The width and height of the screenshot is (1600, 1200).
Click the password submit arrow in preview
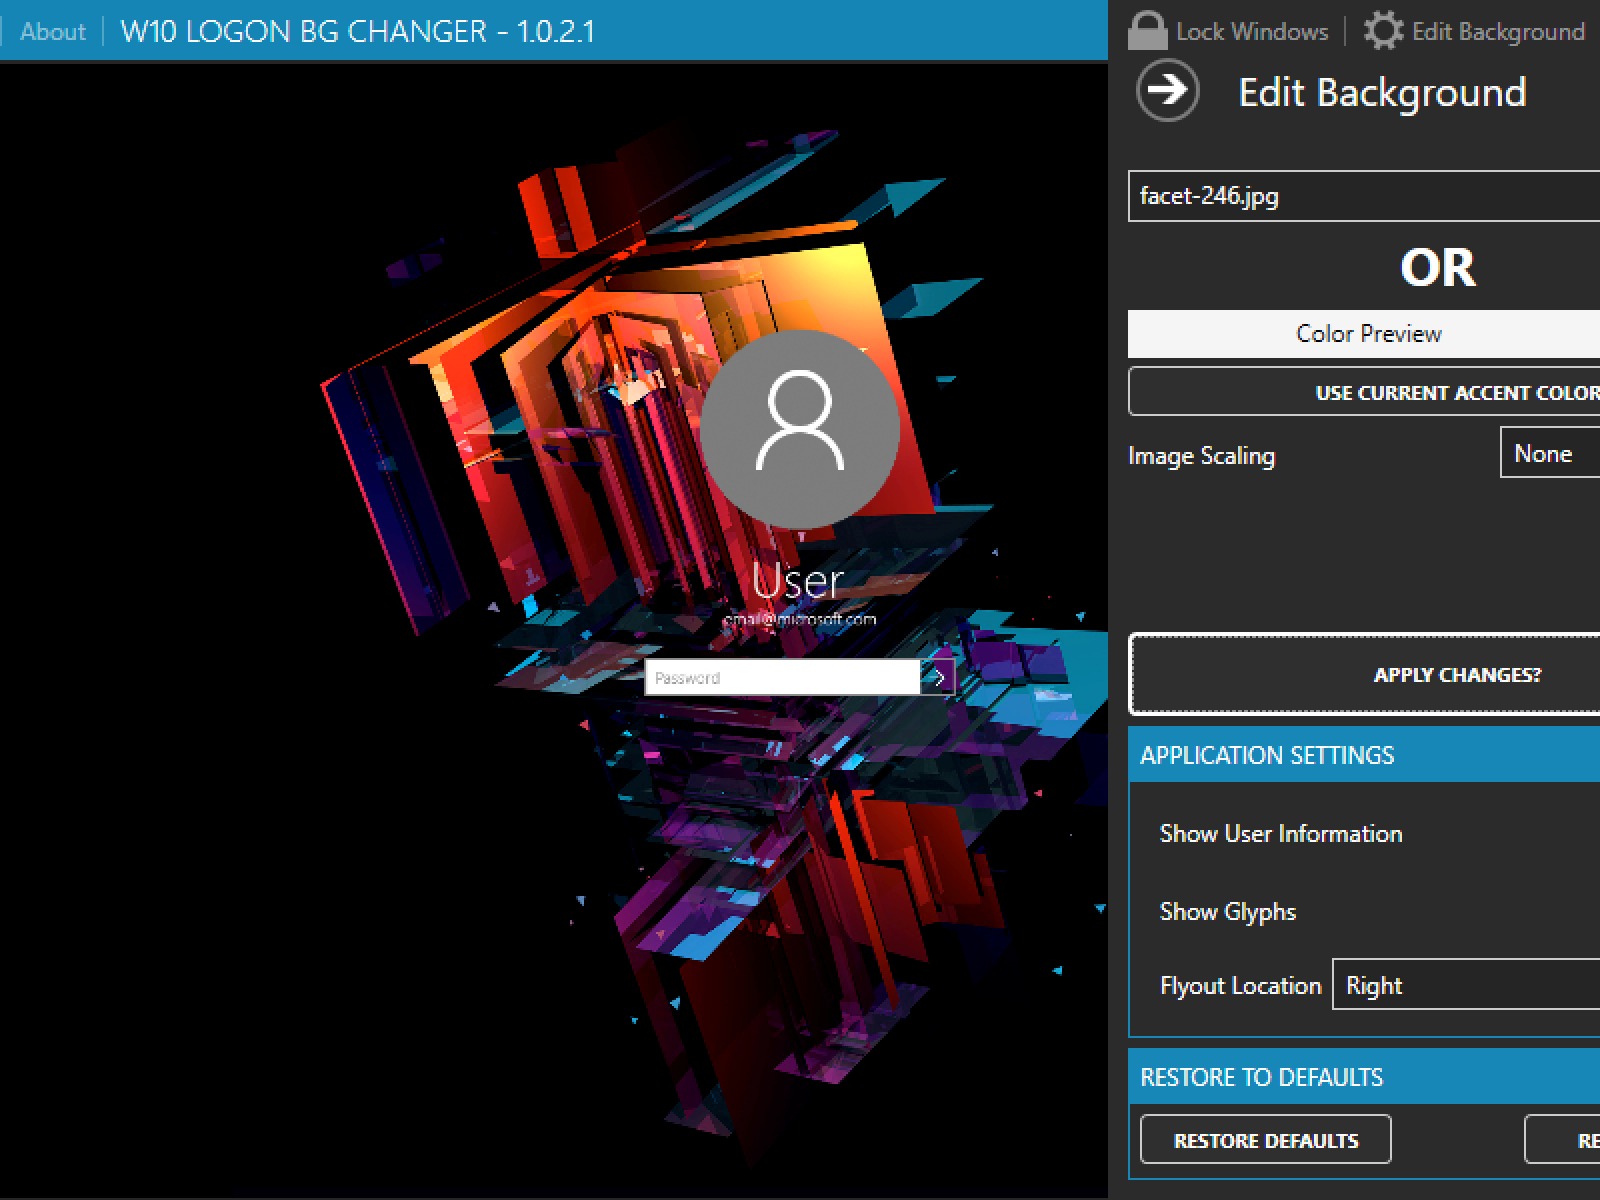click(938, 677)
